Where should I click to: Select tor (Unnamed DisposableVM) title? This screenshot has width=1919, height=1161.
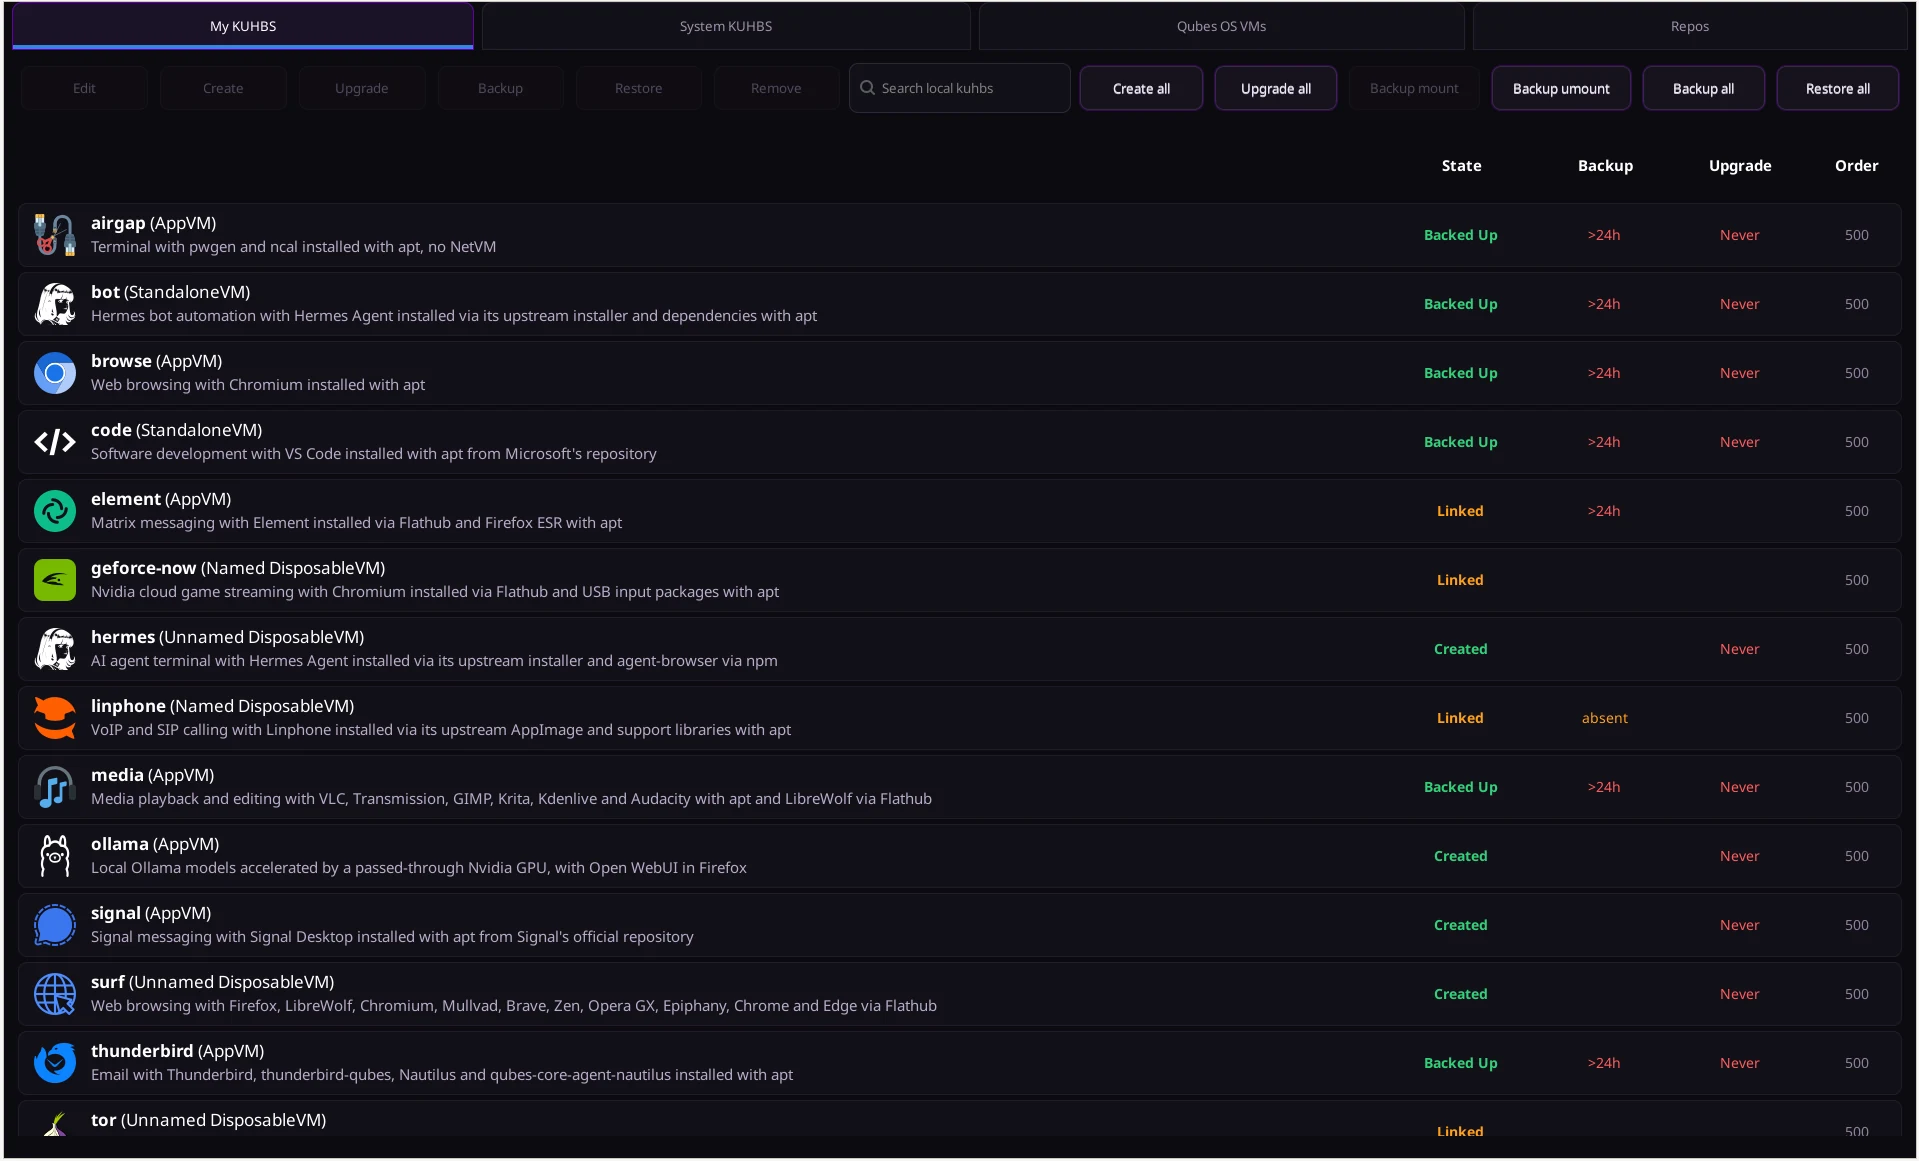(x=208, y=1120)
